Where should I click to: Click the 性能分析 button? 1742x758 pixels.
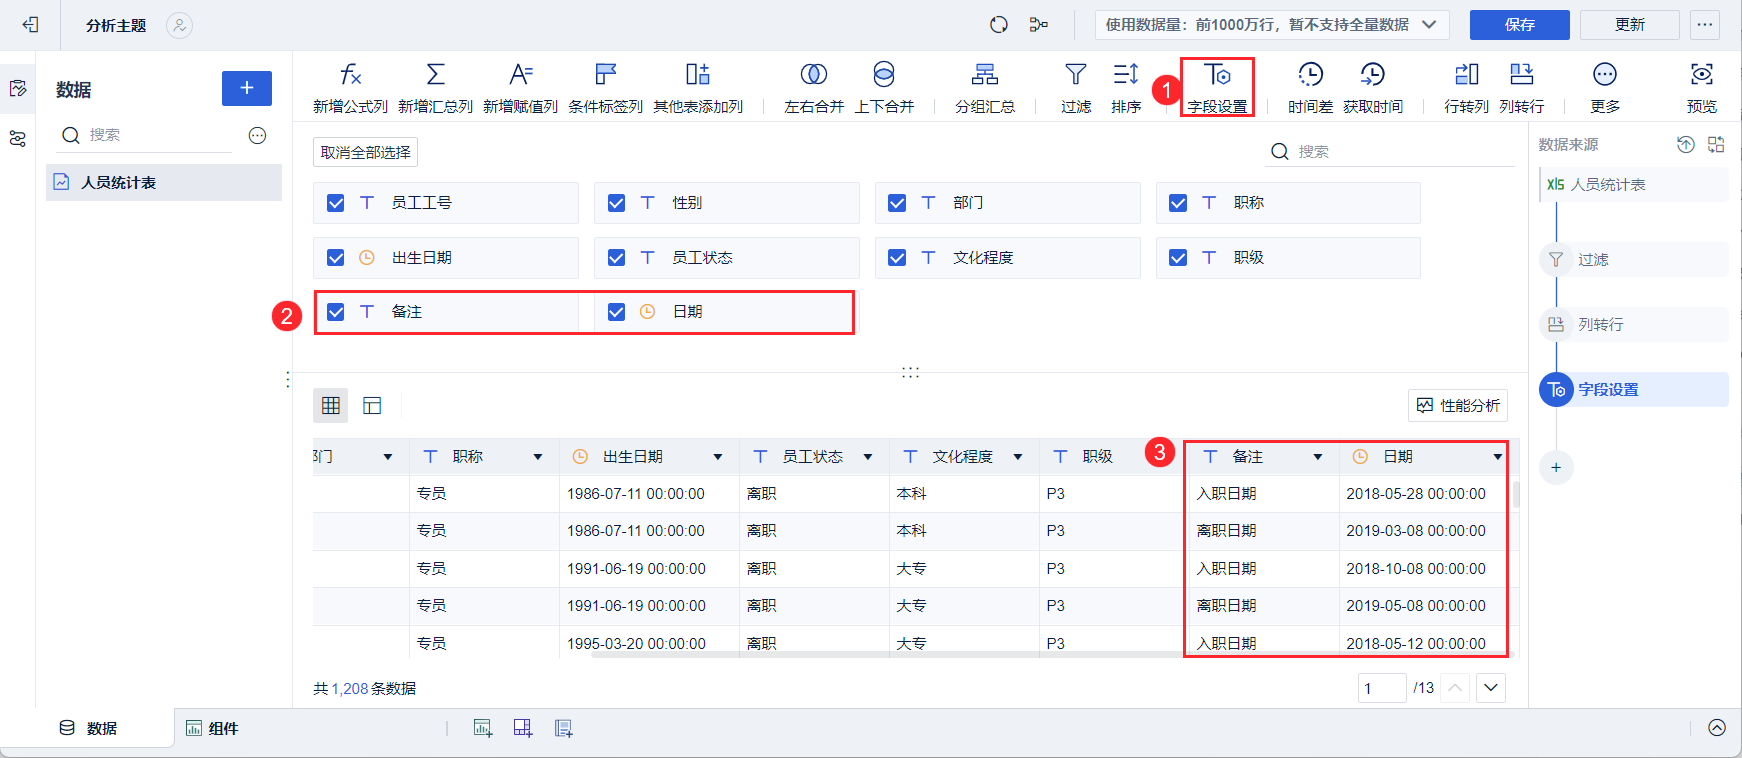point(1458,405)
